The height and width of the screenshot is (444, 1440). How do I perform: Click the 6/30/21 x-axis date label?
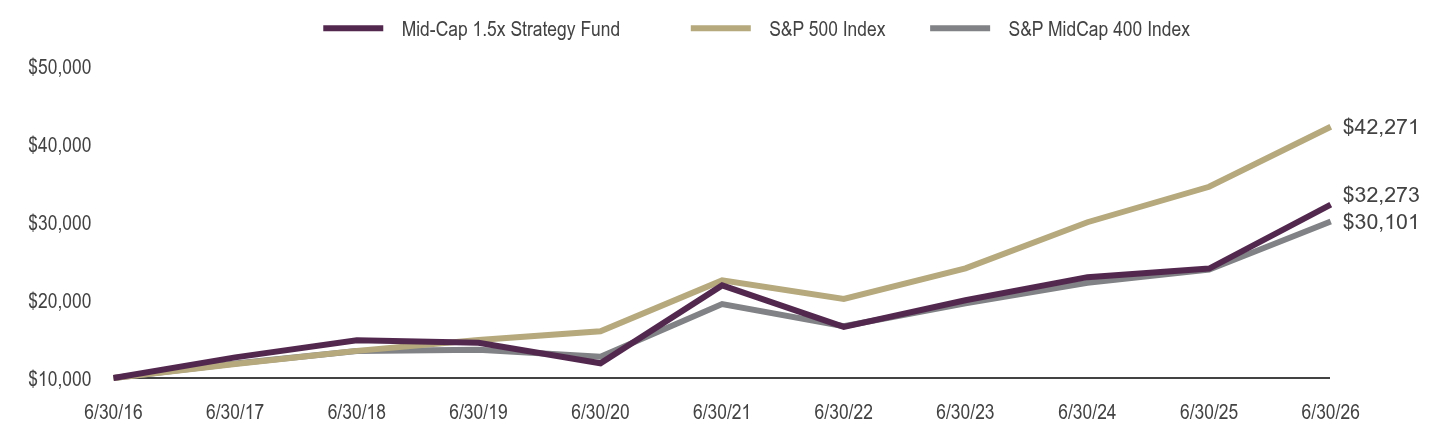point(723,412)
